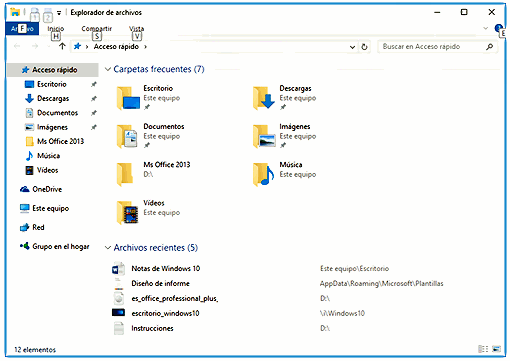The width and height of the screenshot is (510, 361).
Task: Select the Imágenes folder icon in frequent folders
Action: [x=264, y=136]
